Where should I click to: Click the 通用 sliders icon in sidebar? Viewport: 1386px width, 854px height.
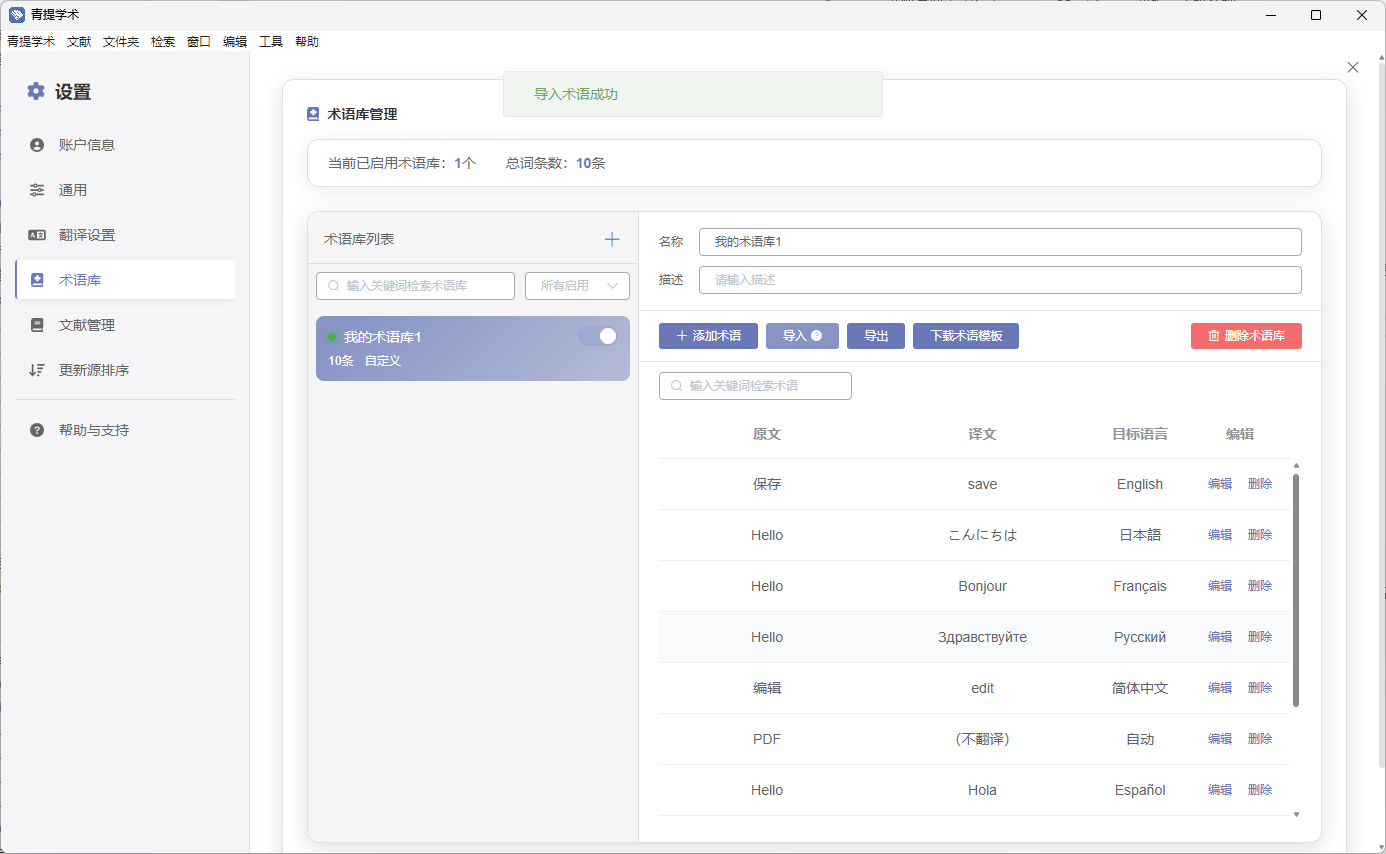coord(37,190)
